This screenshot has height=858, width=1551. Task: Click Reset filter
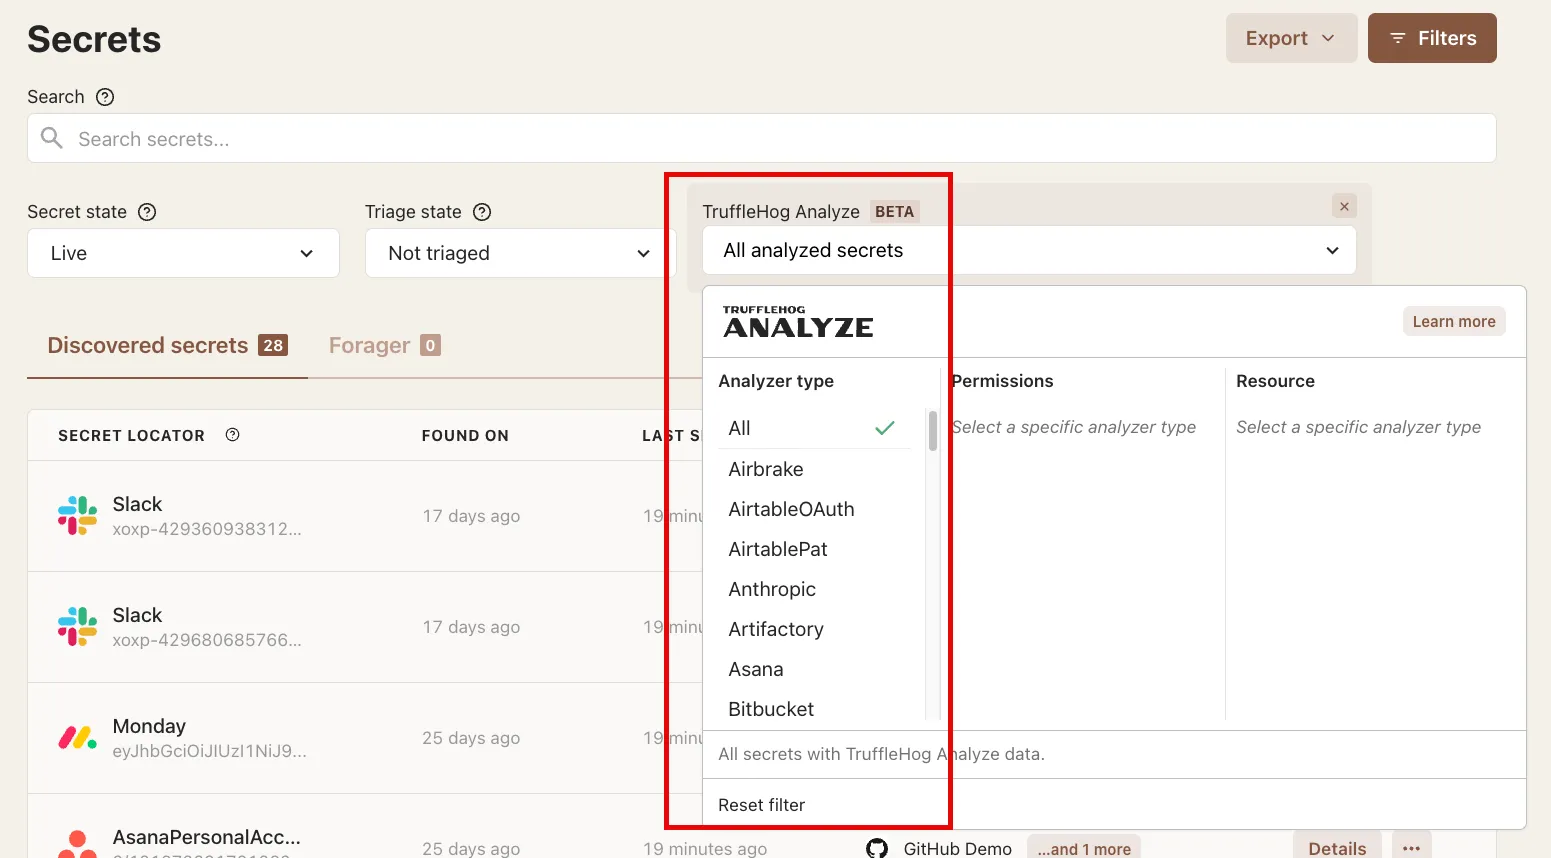(761, 805)
